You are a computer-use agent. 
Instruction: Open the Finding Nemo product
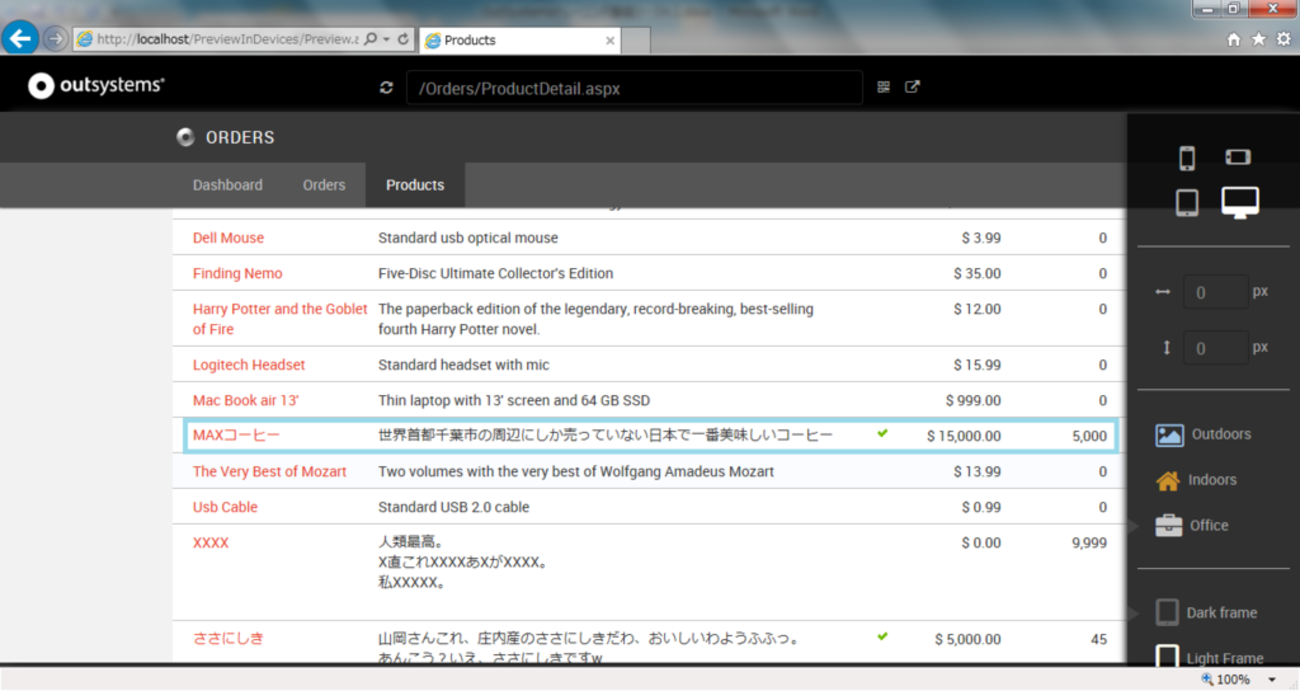point(237,273)
